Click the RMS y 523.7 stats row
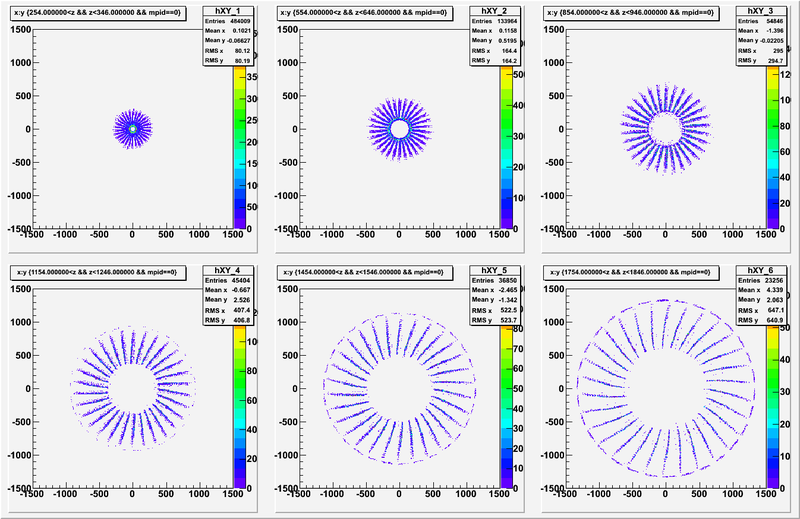This screenshot has width=800, height=519. (x=494, y=320)
